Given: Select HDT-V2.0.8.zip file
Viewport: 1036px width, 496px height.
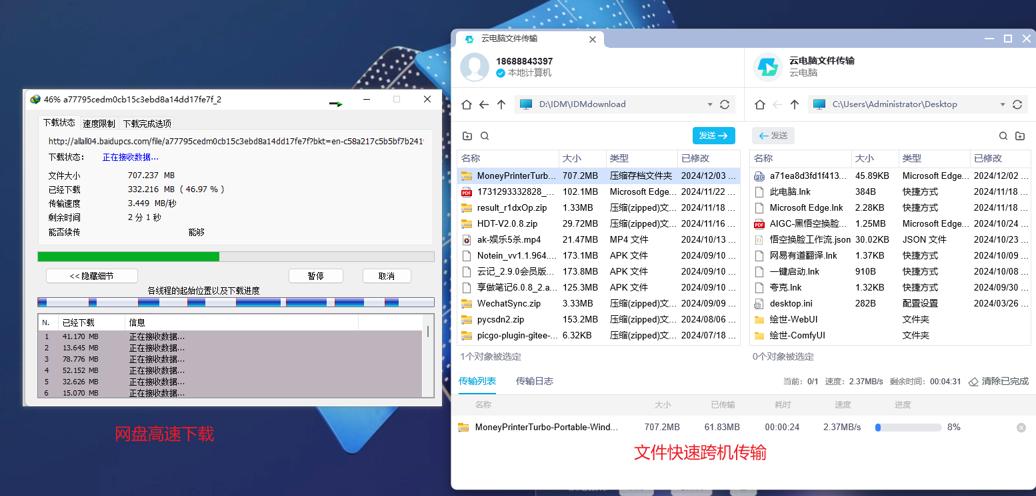Looking at the screenshot, I should coord(599,224).
